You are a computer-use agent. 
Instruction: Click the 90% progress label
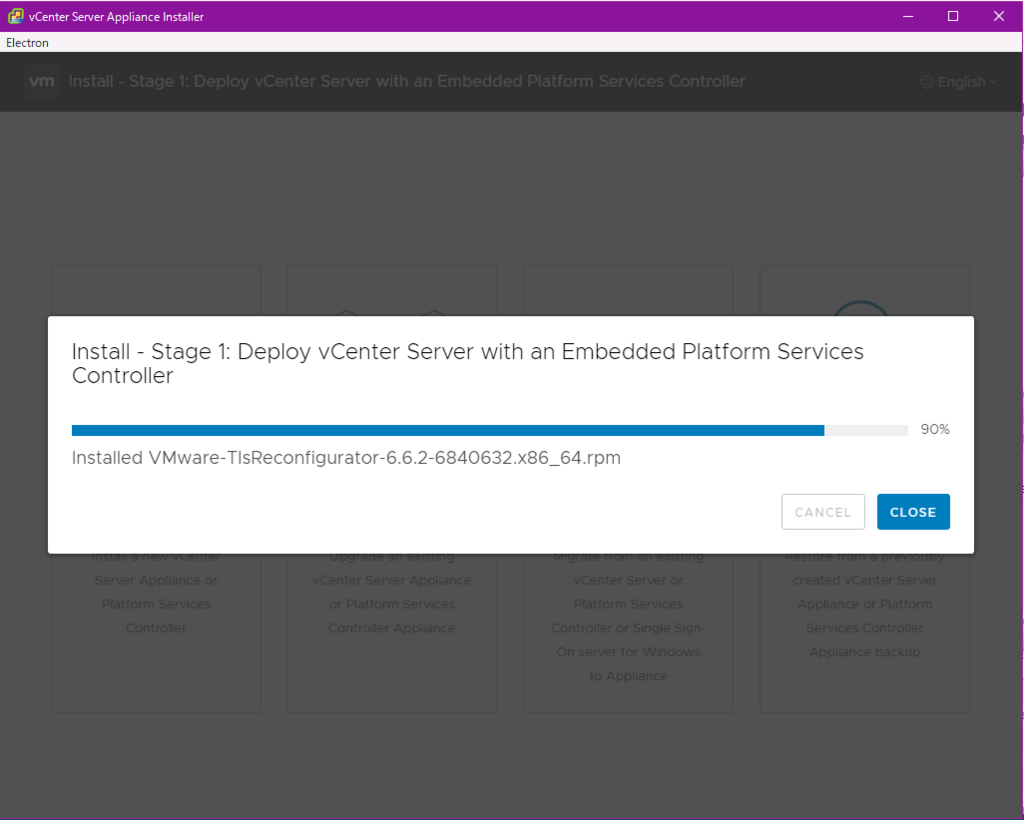pyautogui.click(x=935, y=429)
